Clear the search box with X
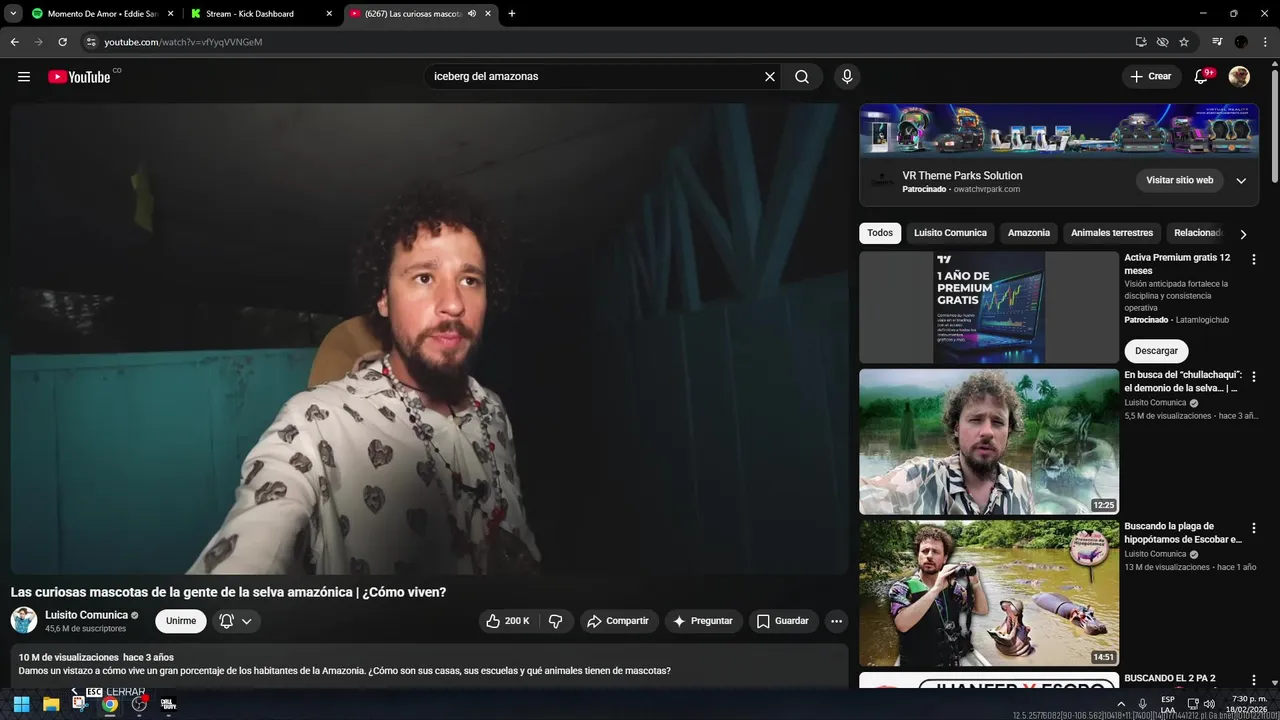 [x=770, y=76]
